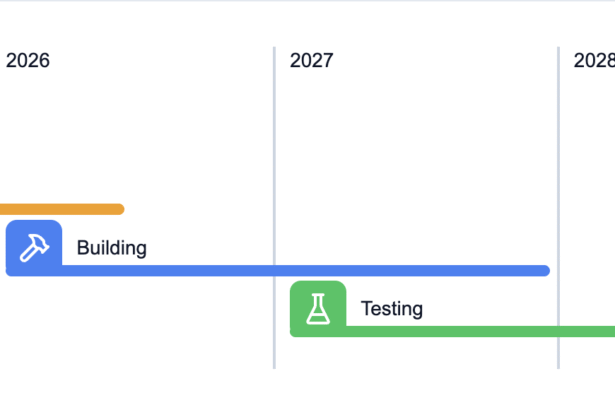Click the blue bar directly under the Building label

click(x=111, y=270)
